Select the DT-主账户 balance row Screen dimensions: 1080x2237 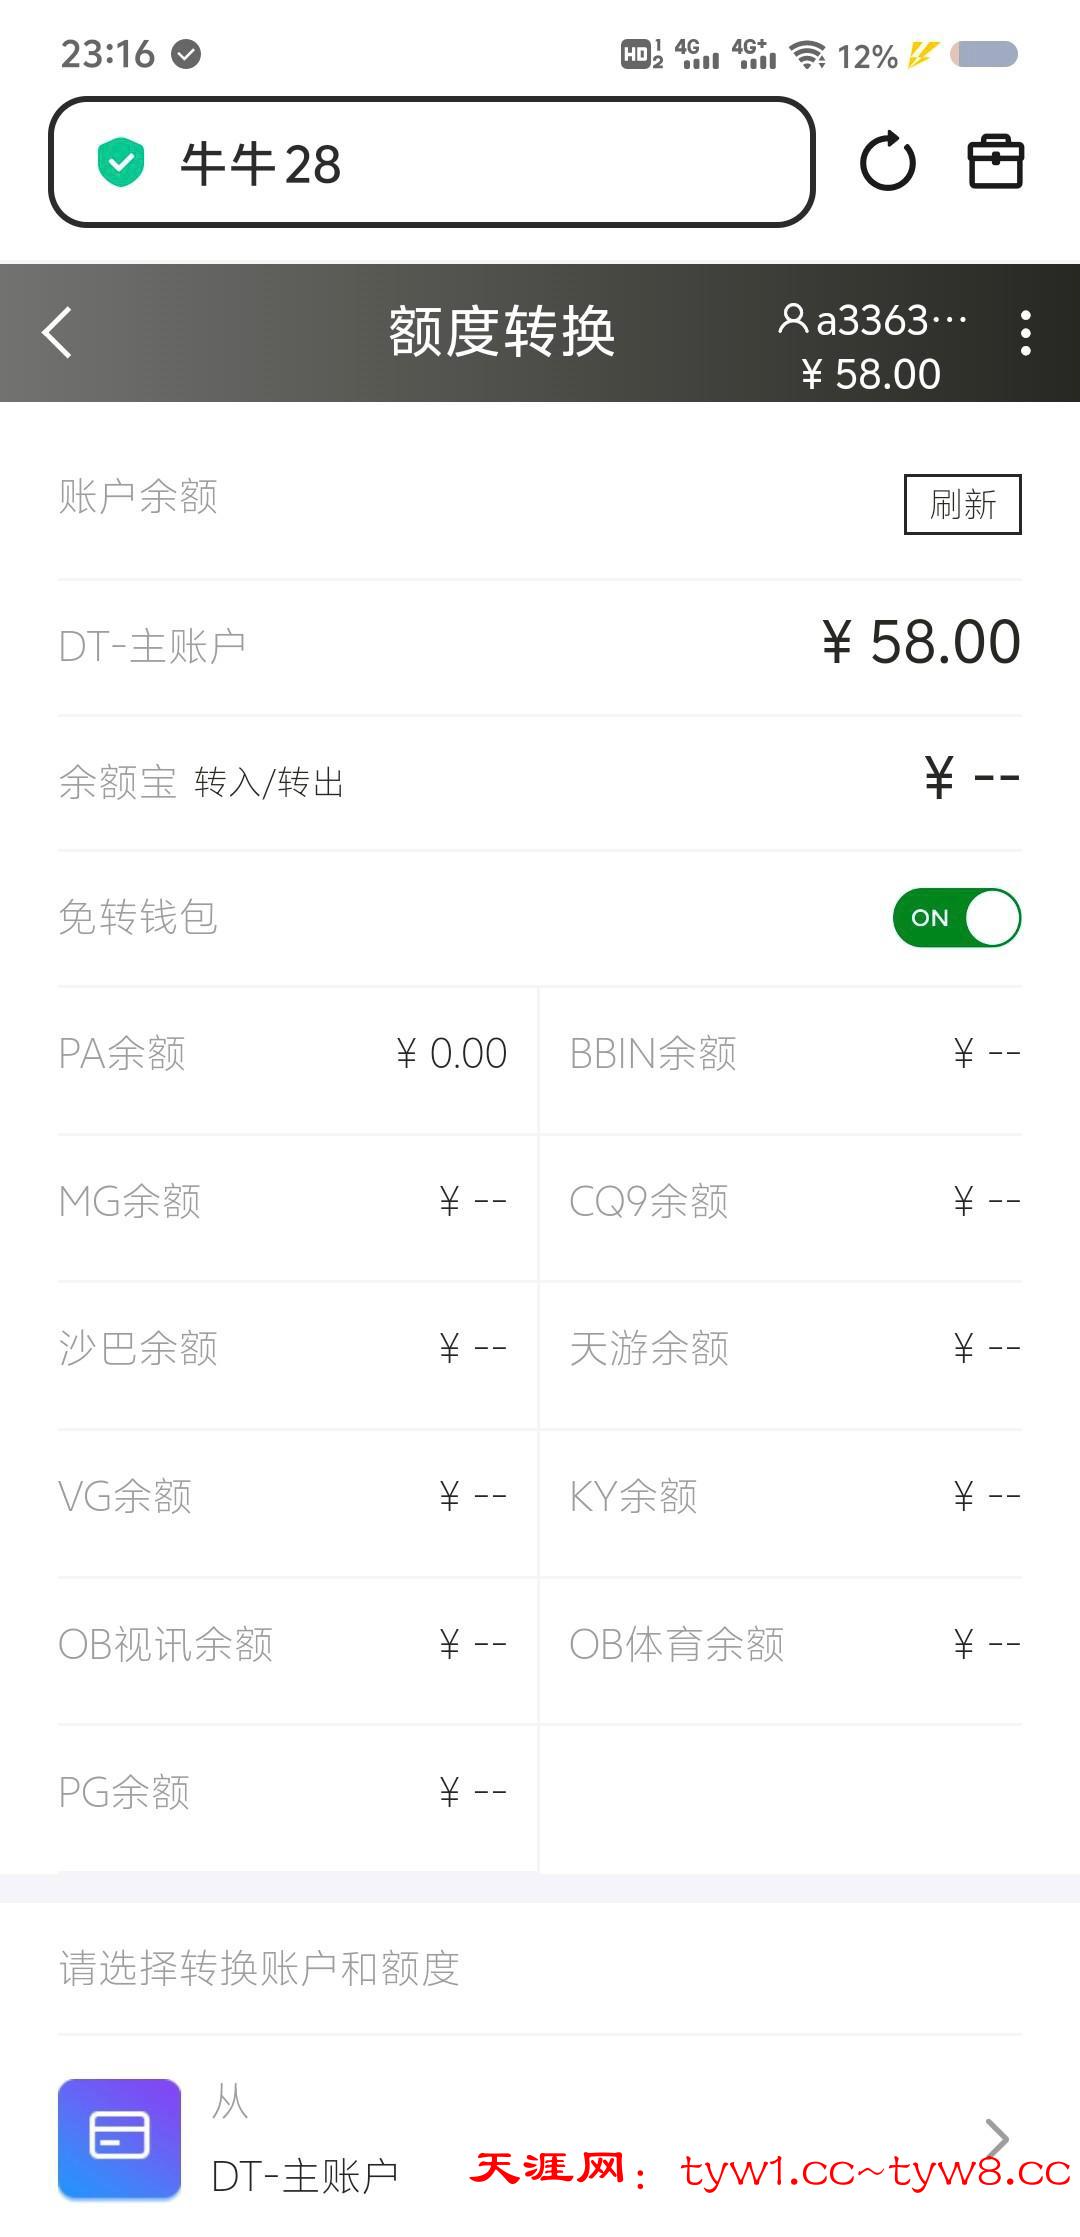point(540,645)
